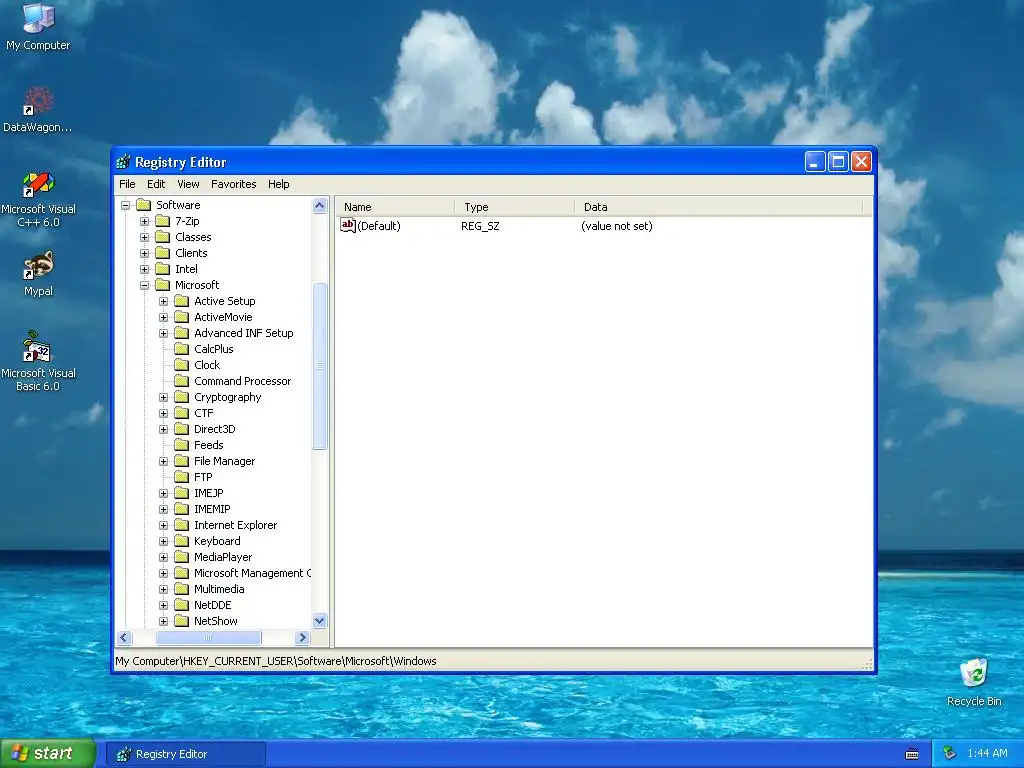Open the Start menu
The width and height of the screenshot is (1024, 768).
[x=48, y=754]
